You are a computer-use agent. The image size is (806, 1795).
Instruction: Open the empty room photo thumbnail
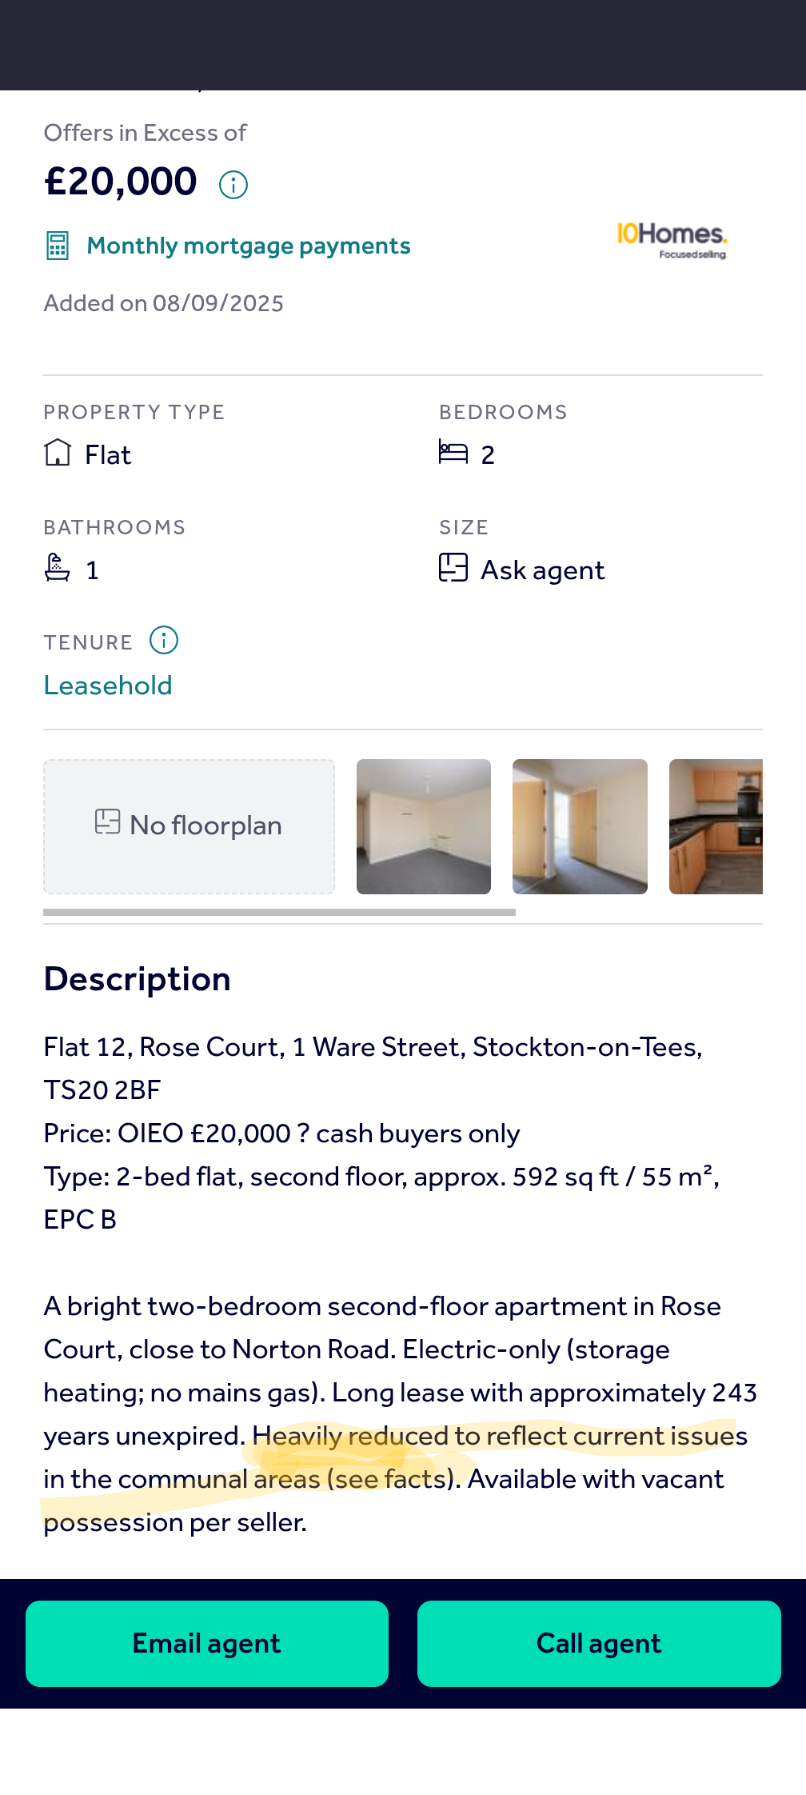click(424, 826)
